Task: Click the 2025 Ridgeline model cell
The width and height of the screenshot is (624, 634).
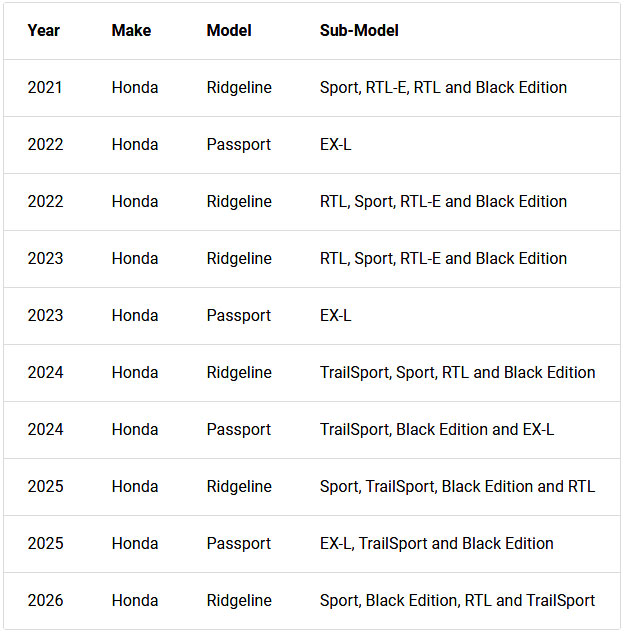Action: 239,487
